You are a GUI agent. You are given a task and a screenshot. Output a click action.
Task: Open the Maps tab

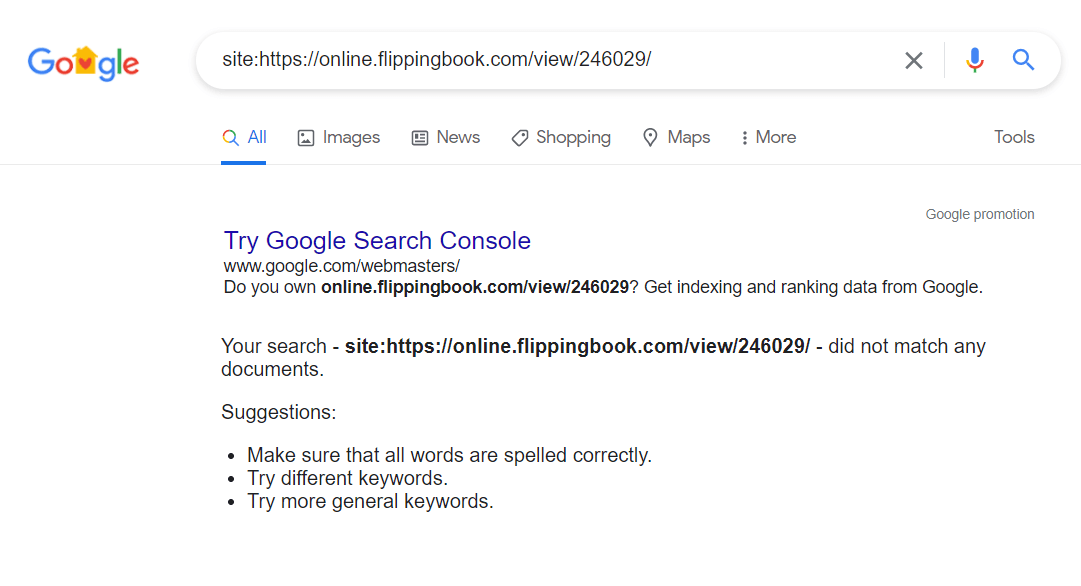click(676, 137)
